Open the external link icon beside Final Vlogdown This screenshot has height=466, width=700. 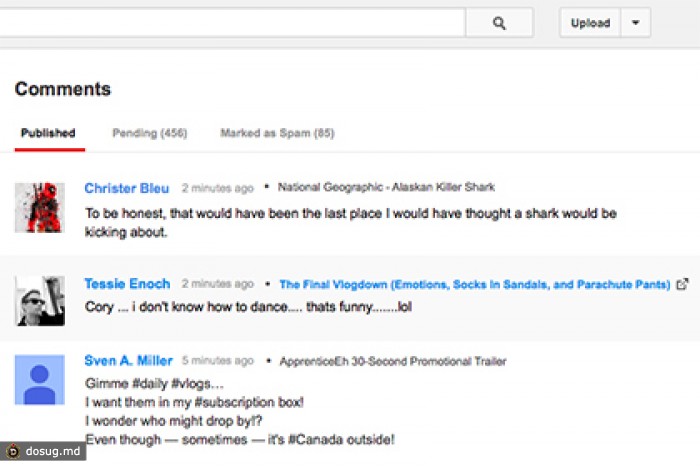[682, 285]
